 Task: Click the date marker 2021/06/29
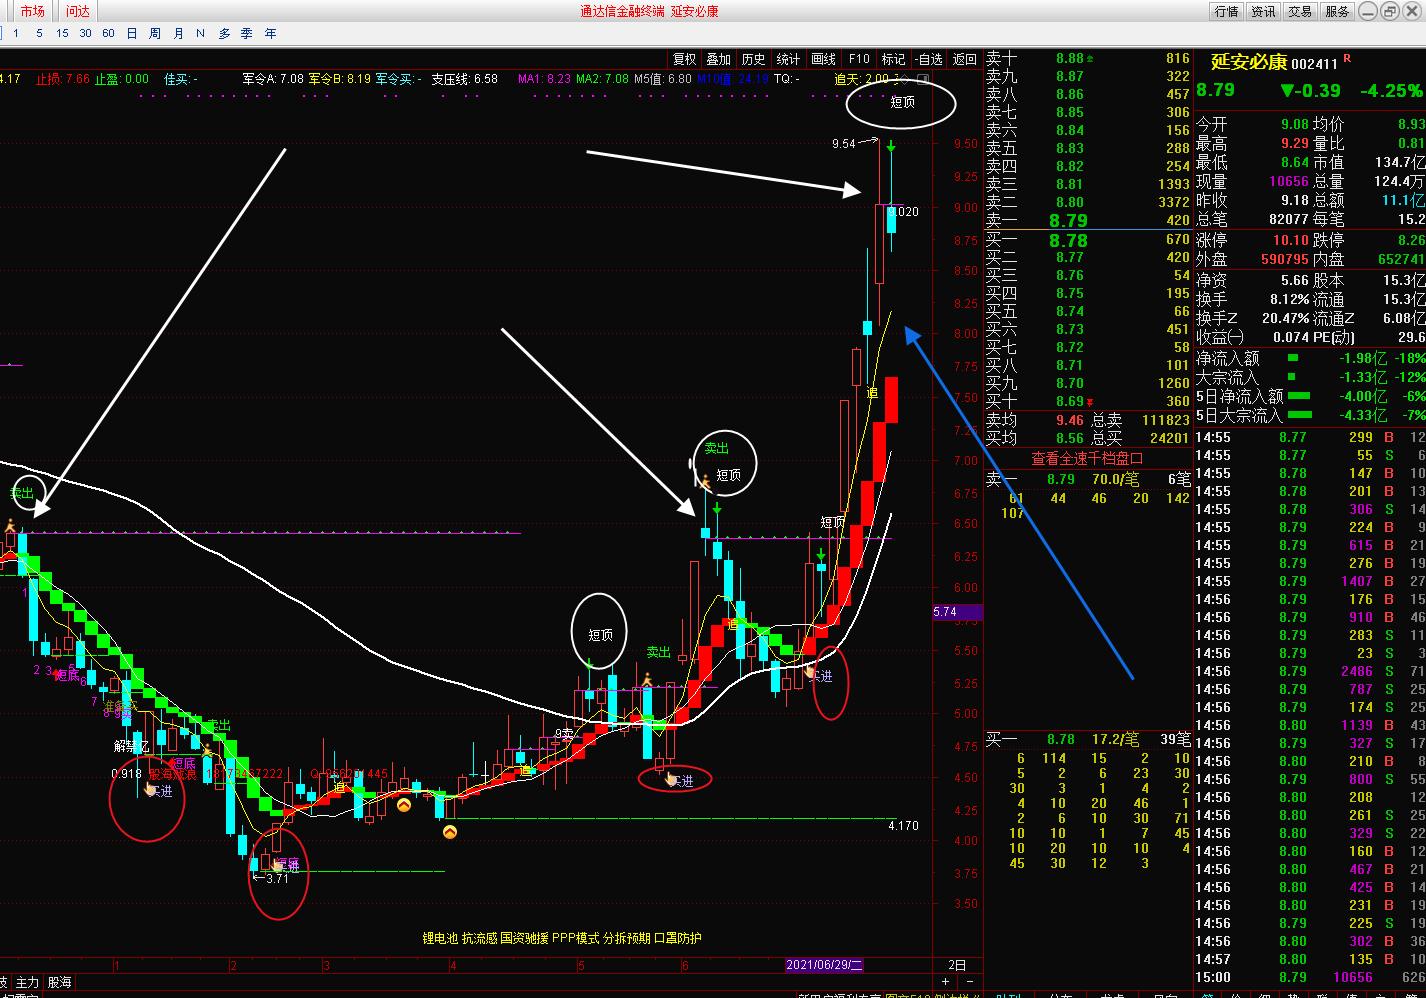(x=824, y=965)
